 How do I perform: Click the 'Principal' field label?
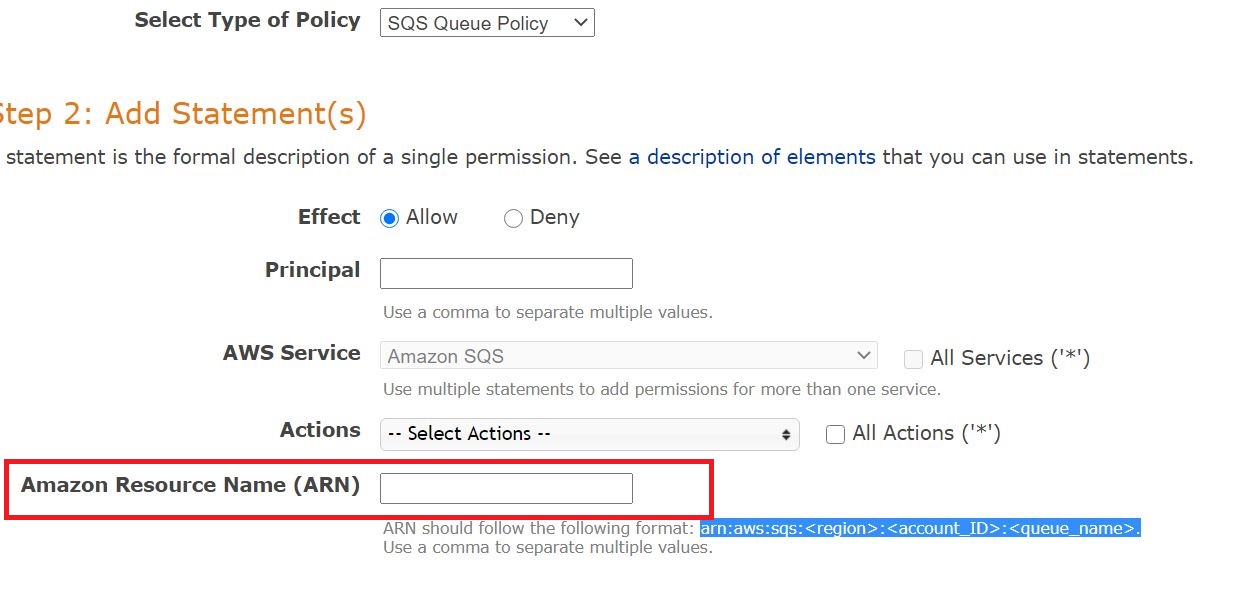pyautogui.click(x=312, y=270)
